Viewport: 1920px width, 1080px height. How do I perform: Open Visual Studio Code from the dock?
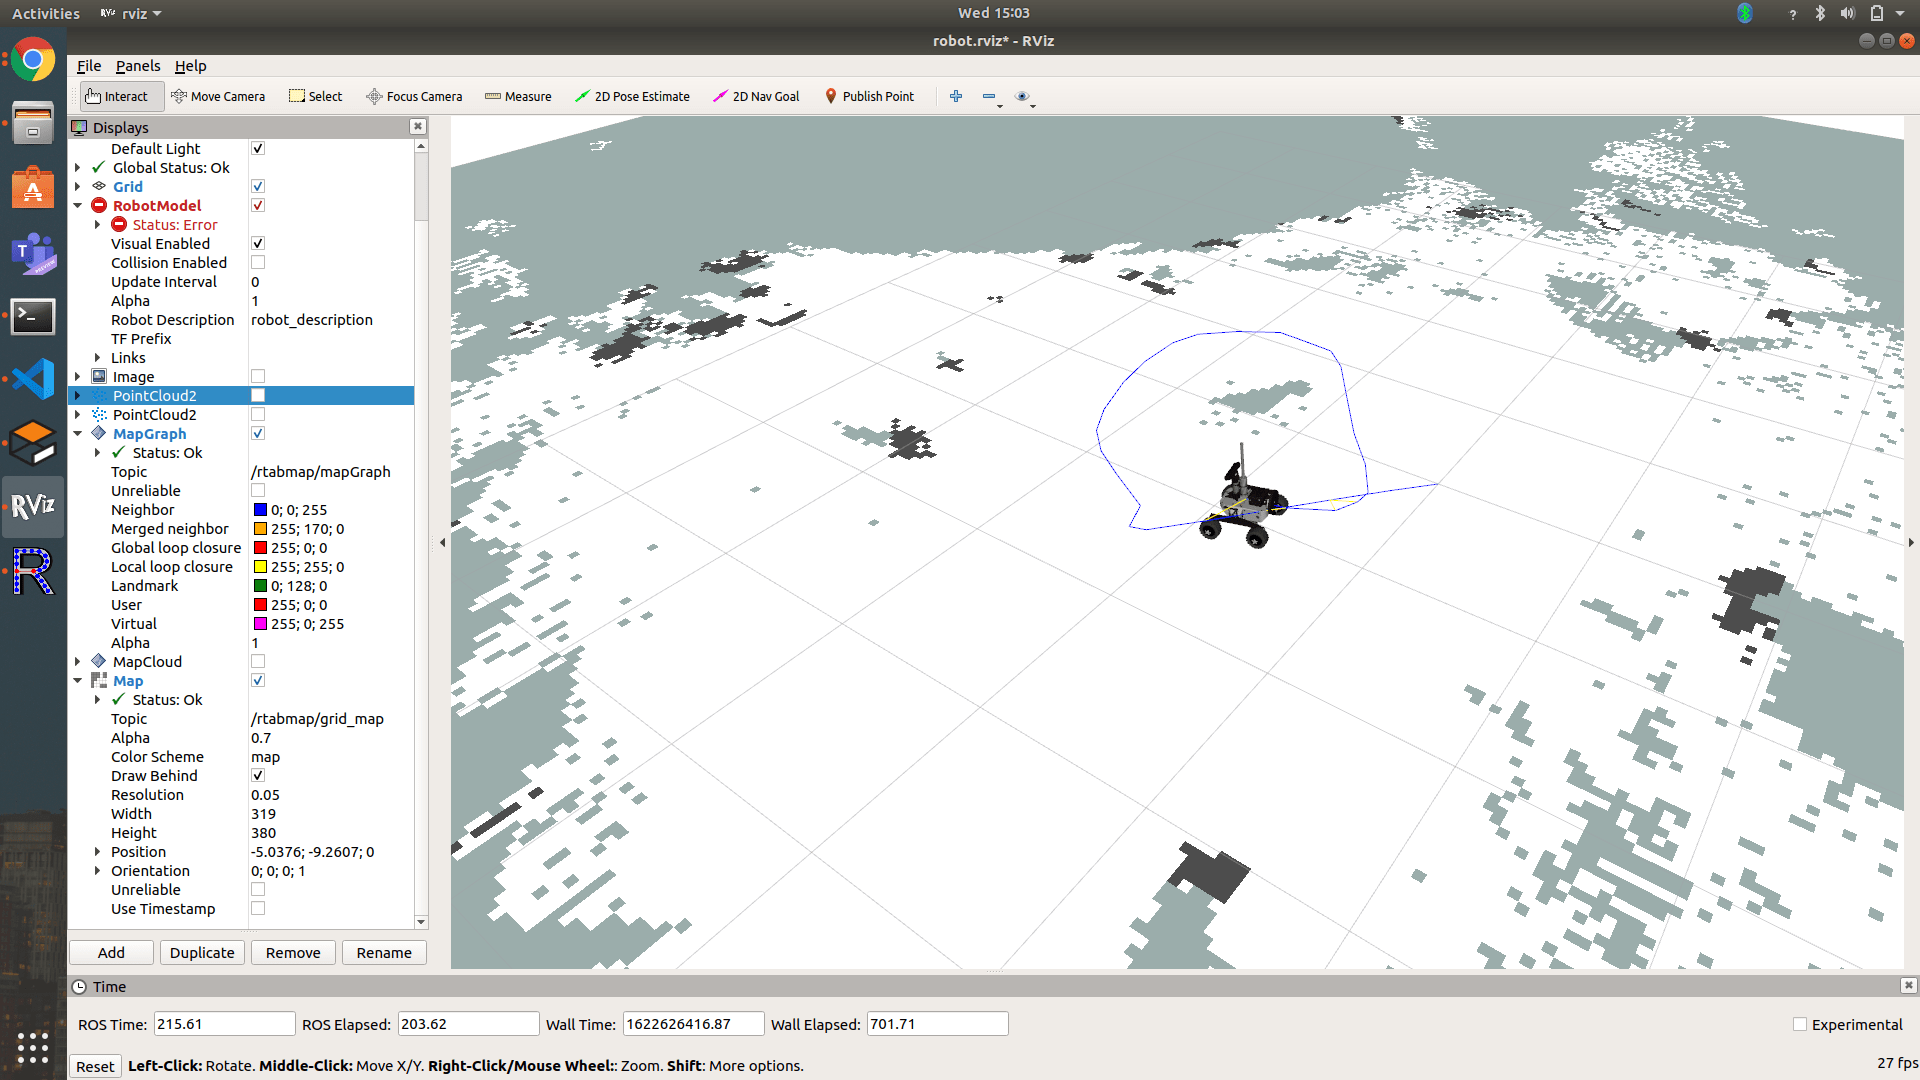[33, 379]
